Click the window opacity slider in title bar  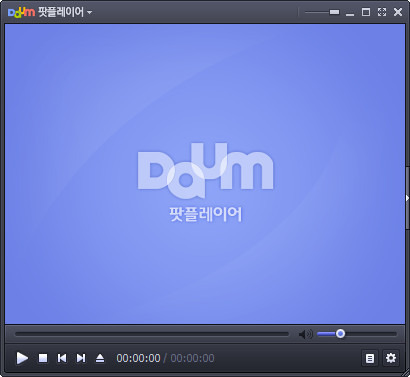322,12
